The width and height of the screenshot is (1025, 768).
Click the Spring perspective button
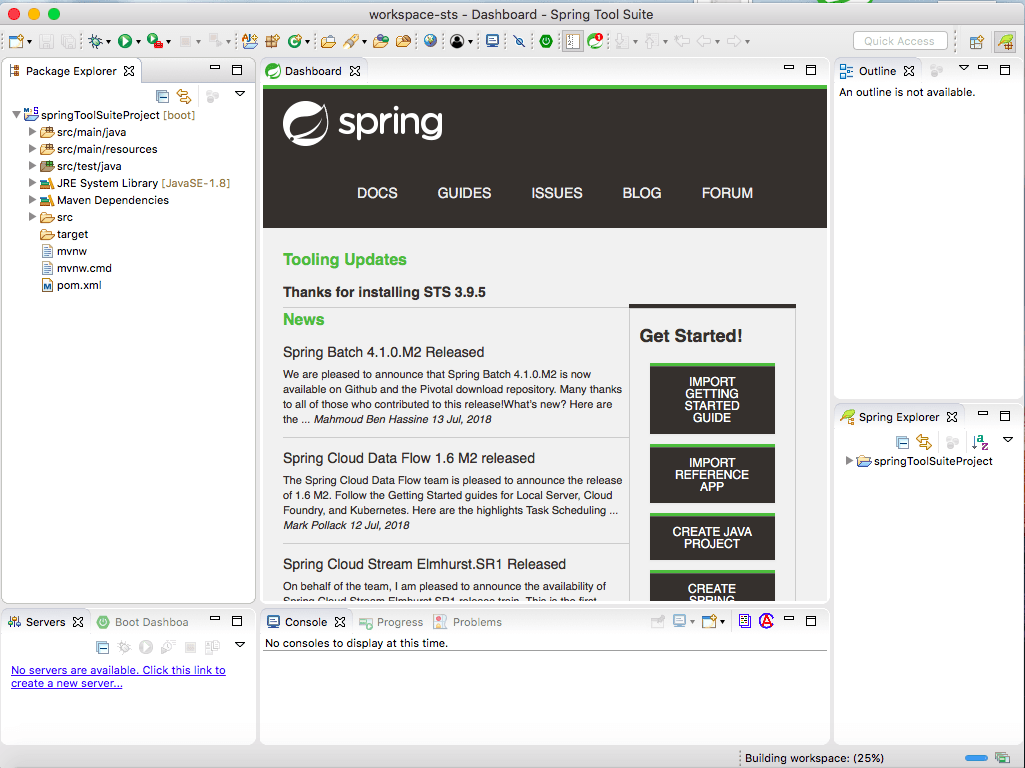1005,42
